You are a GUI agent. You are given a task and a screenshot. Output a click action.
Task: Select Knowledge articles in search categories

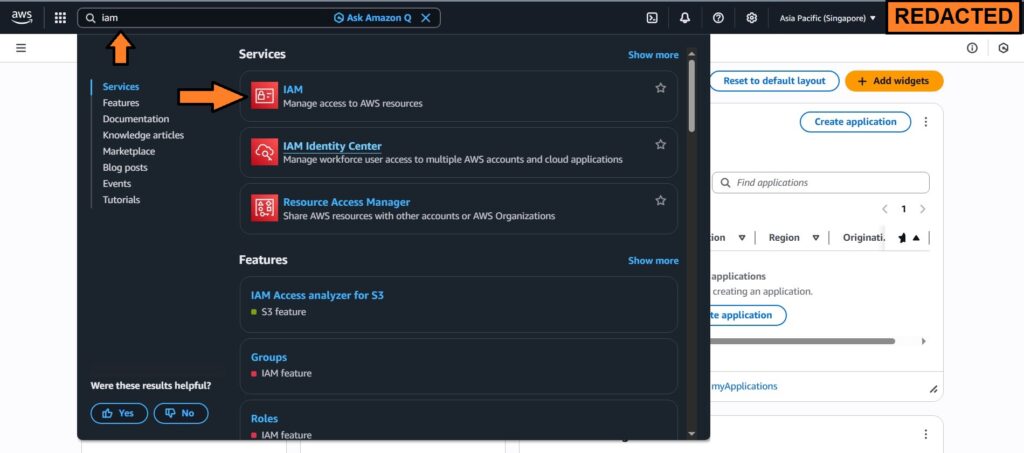point(143,135)
